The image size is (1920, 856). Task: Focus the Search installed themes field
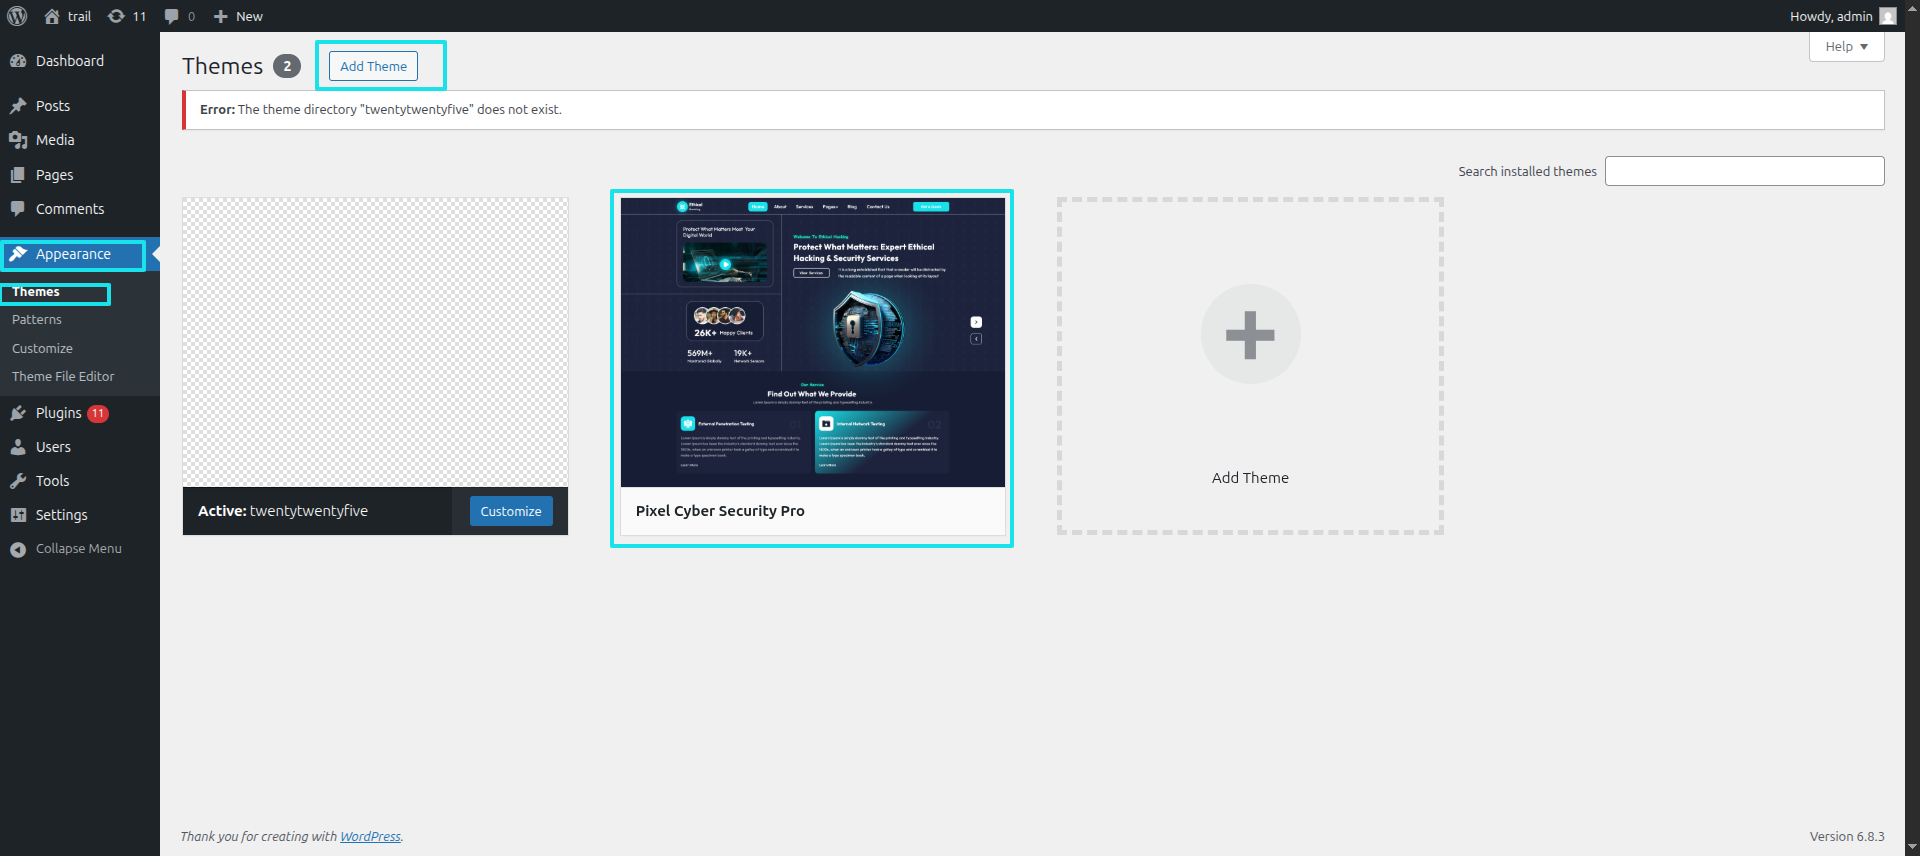coord(1744,171)
